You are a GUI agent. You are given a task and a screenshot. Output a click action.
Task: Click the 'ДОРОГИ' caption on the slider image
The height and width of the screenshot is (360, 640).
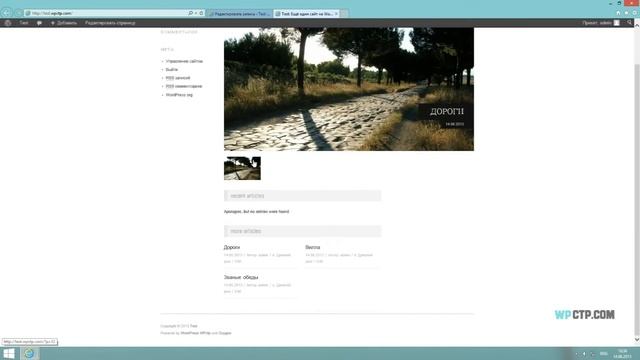pyautogui.click(x=447, y=111)
